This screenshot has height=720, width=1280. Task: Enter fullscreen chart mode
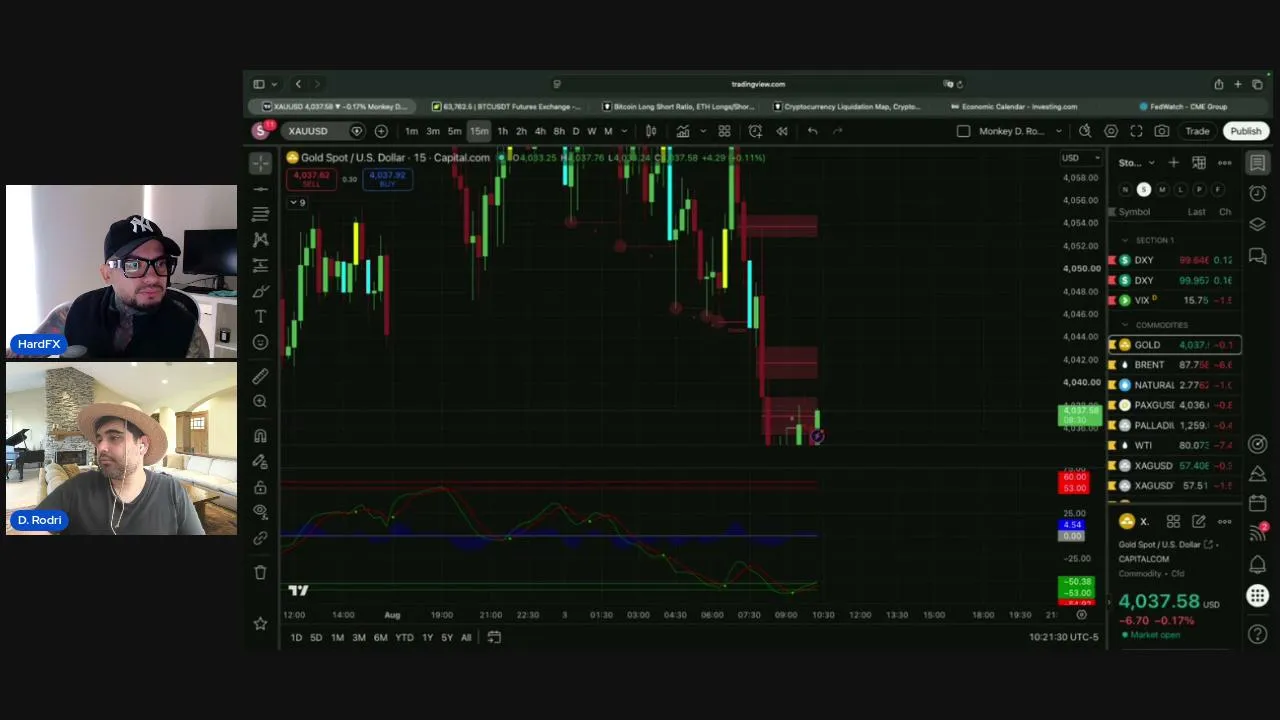click(x=1136, y=131)
